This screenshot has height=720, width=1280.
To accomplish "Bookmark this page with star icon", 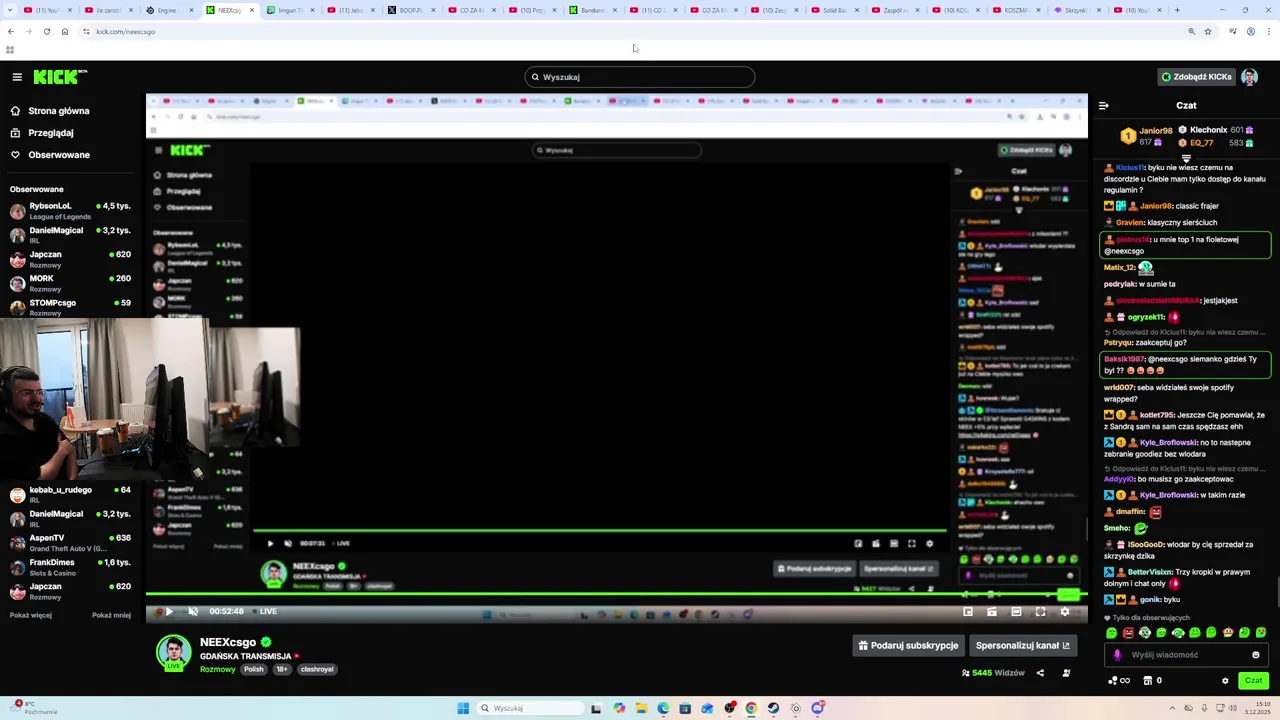I will click(1208, 31).
